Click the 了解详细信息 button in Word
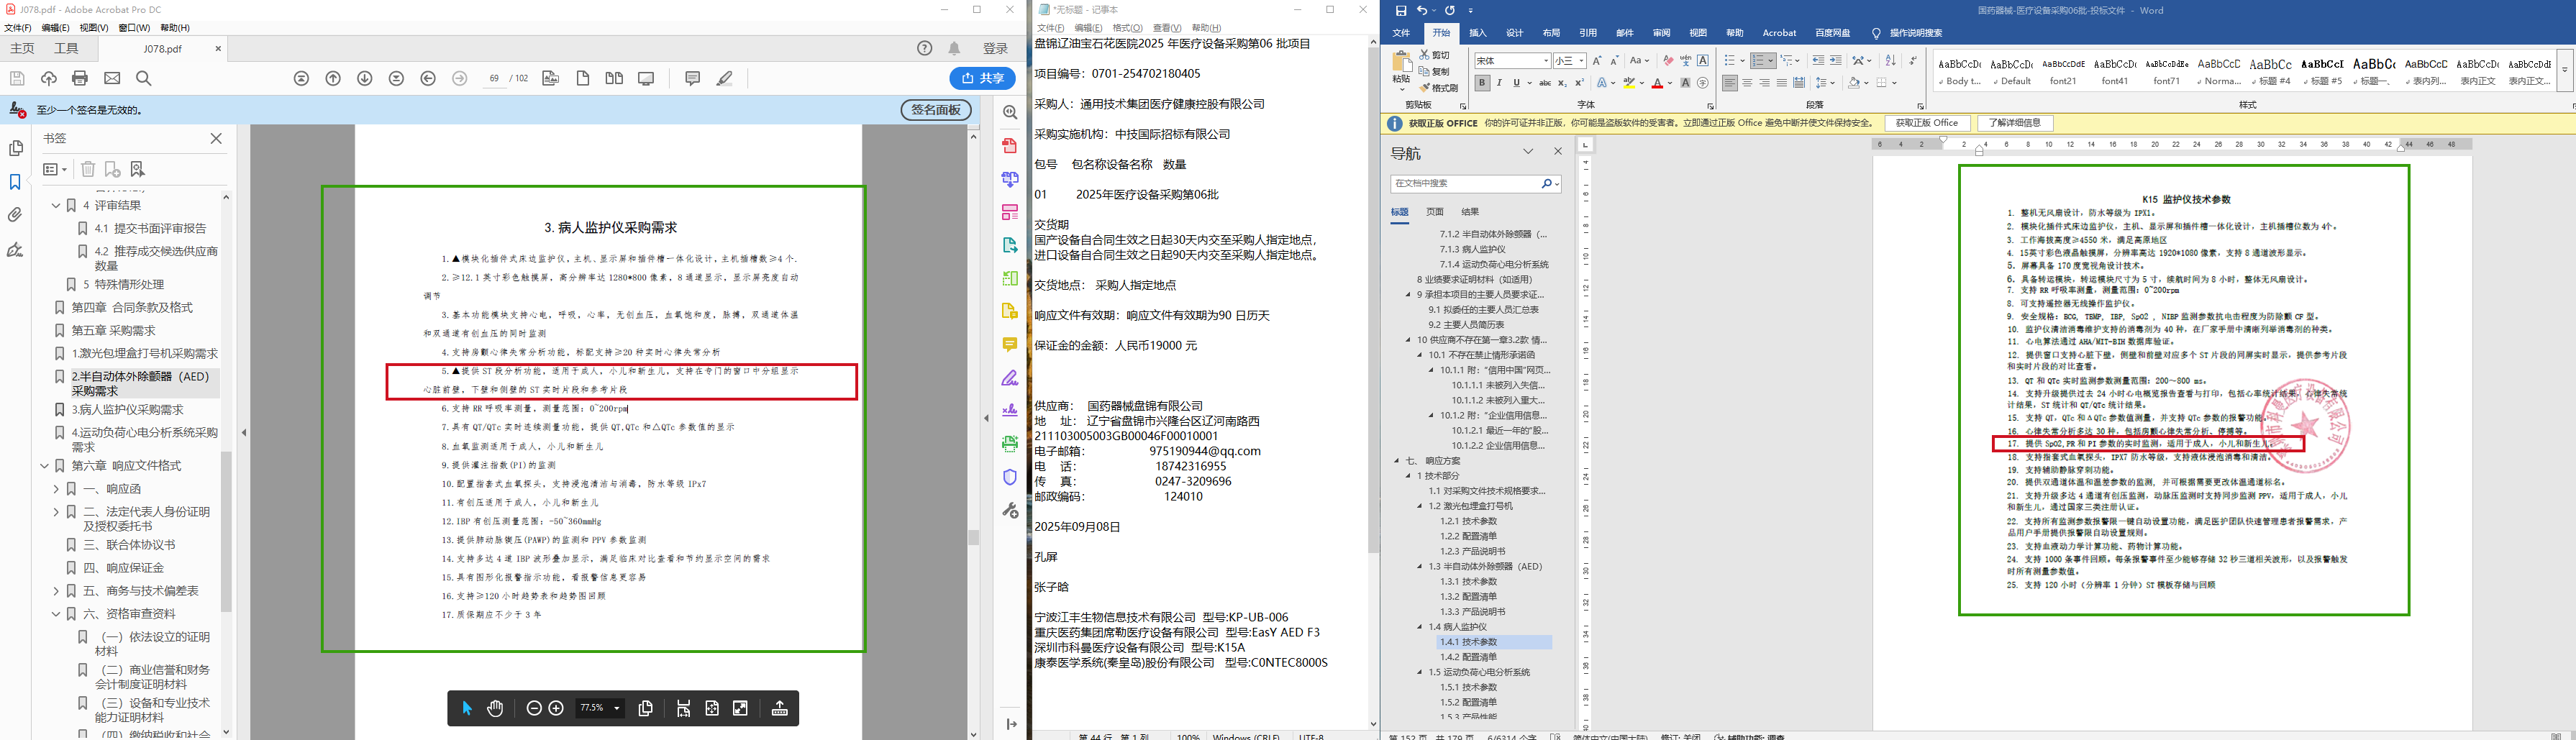Viewport: 2576px width, 740px height. 2015,123
